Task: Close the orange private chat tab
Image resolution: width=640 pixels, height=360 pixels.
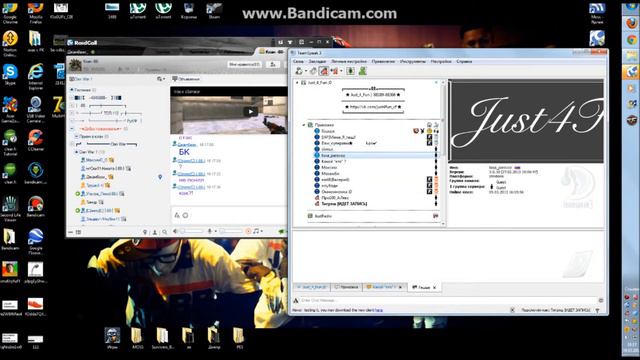Action: point(400,287)
